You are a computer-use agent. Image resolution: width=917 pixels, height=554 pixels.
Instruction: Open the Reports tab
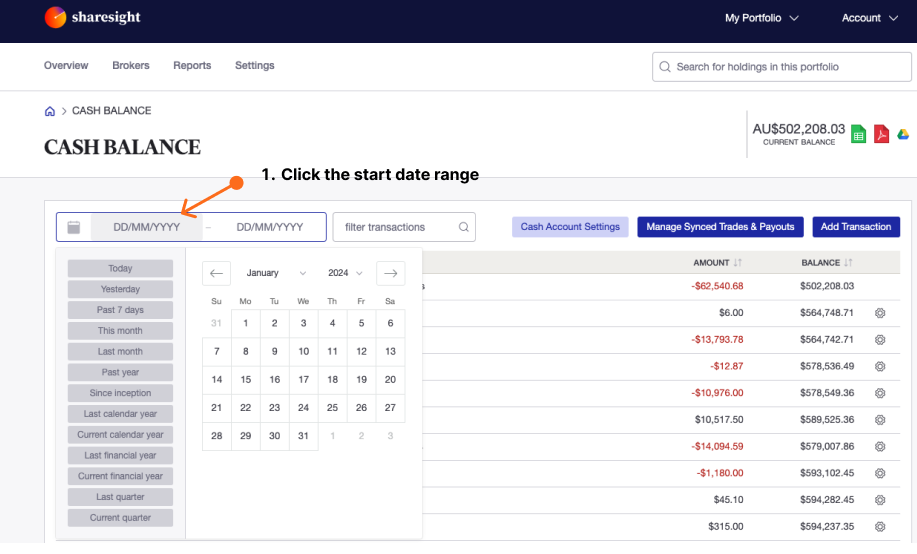192,66
